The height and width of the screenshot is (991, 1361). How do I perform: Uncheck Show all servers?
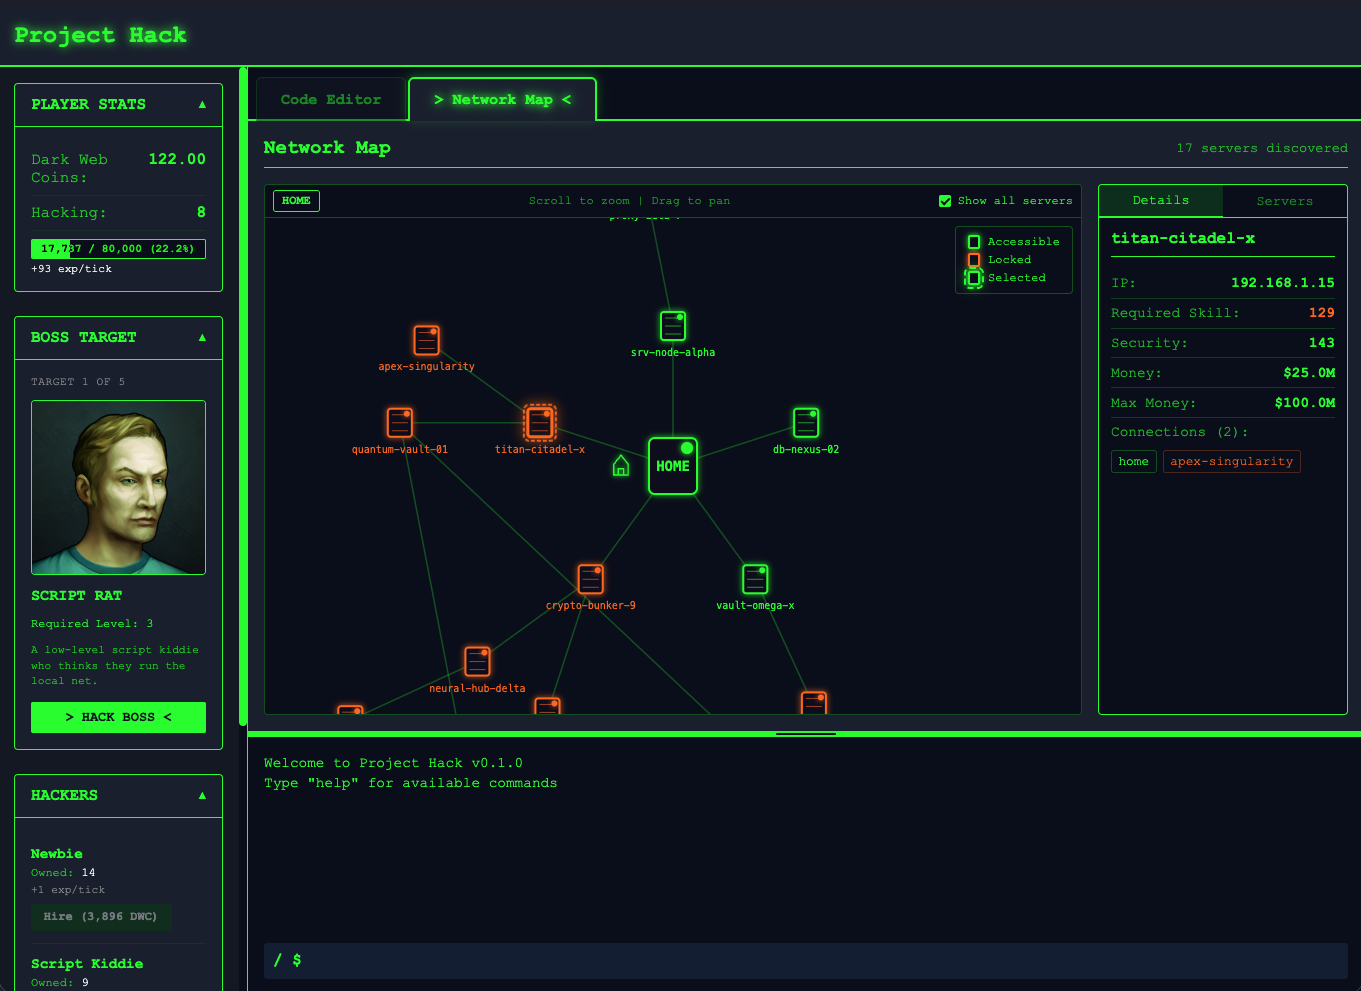click(x=945, y=200)
